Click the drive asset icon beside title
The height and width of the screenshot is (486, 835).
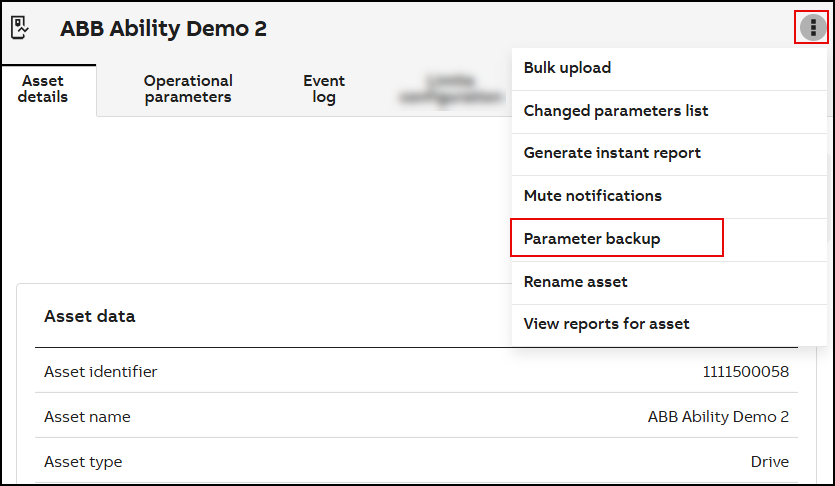tap(20, 28)
